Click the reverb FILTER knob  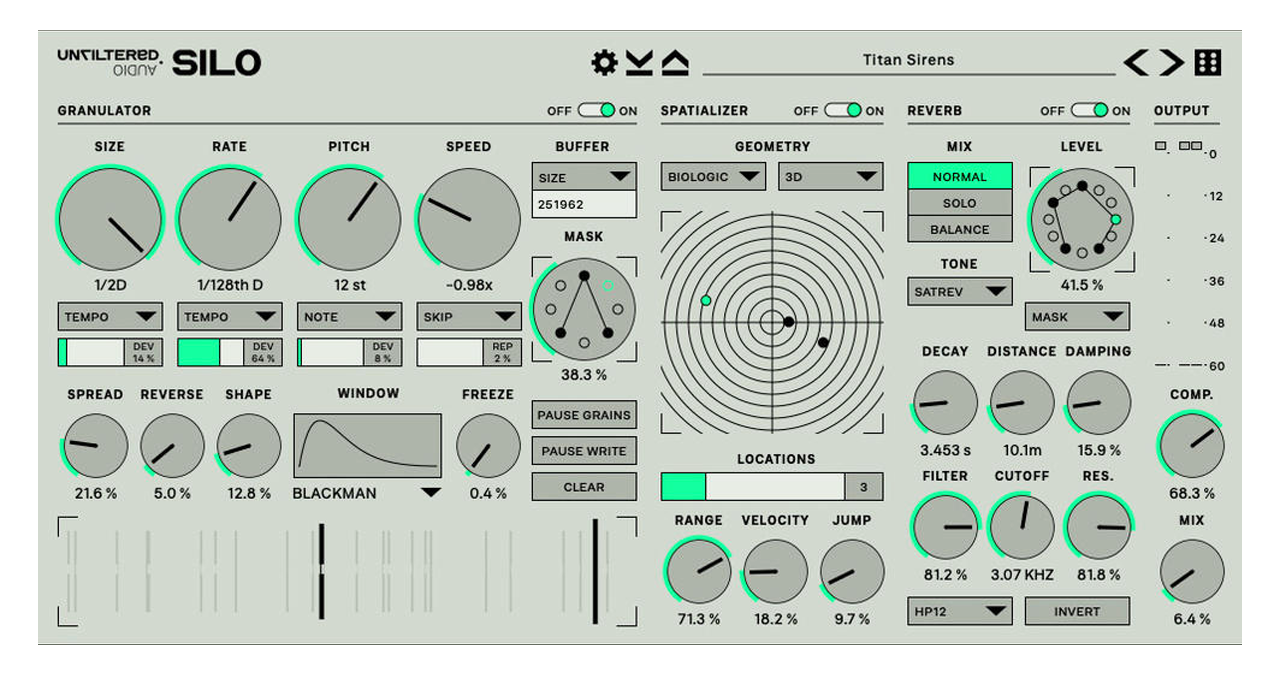945,527
